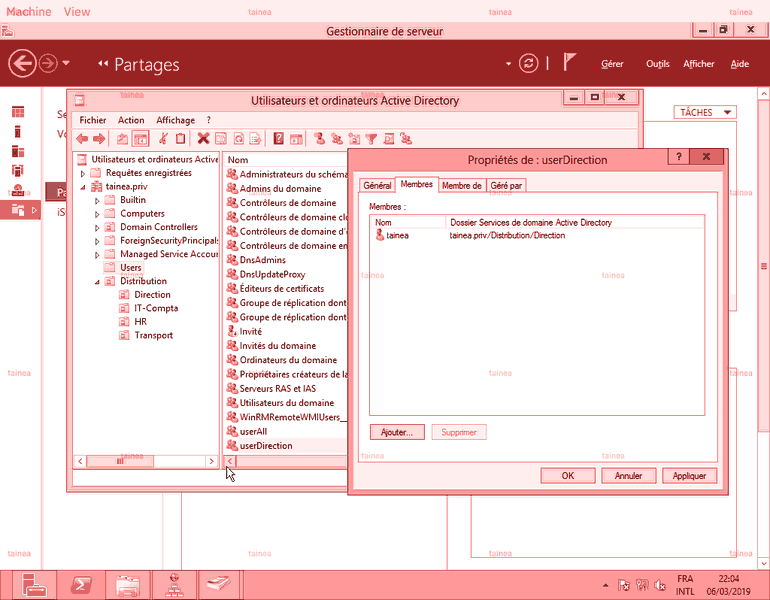Select the Direction organizational unit

click(x=152, y=295)
